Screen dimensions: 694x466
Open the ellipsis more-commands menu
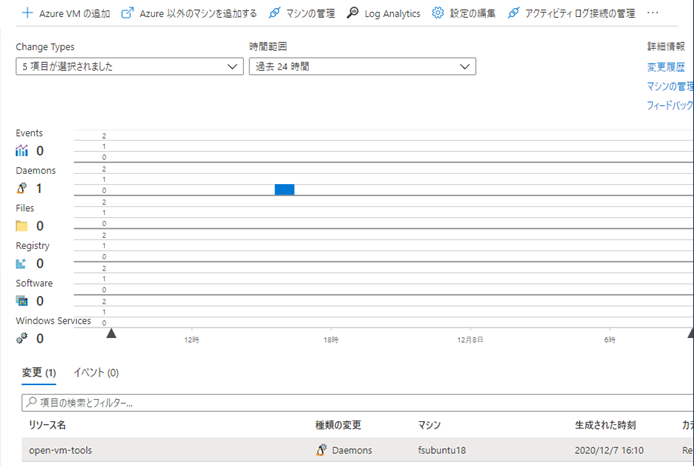pos(653,13)
